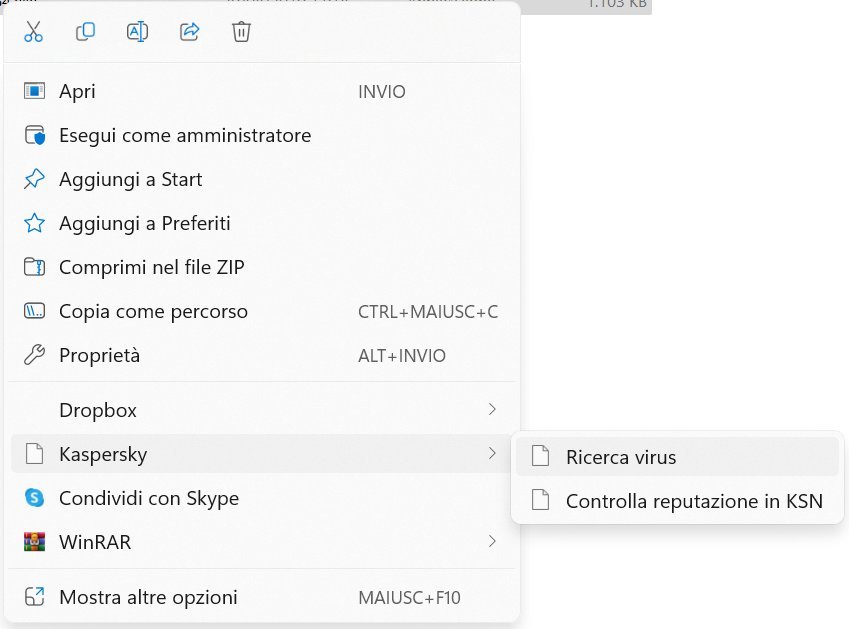Expand the Dropbox submenu arrow
The width and height of the screenshot is (849, 629).
[x=491, y=410]
